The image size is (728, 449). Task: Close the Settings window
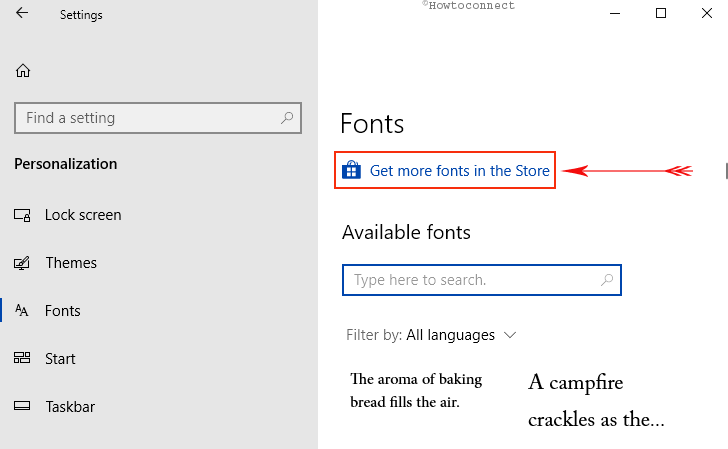[707, 13]
